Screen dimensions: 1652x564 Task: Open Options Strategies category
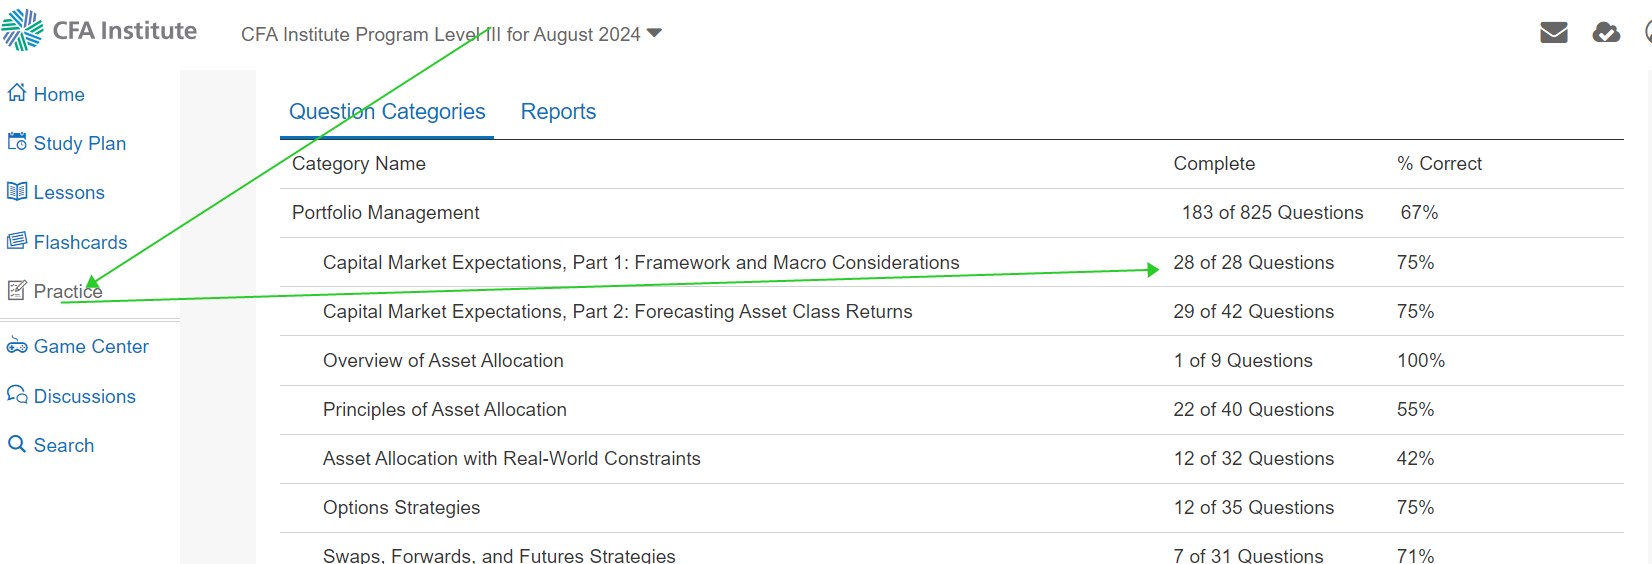(x=401, y=507)
